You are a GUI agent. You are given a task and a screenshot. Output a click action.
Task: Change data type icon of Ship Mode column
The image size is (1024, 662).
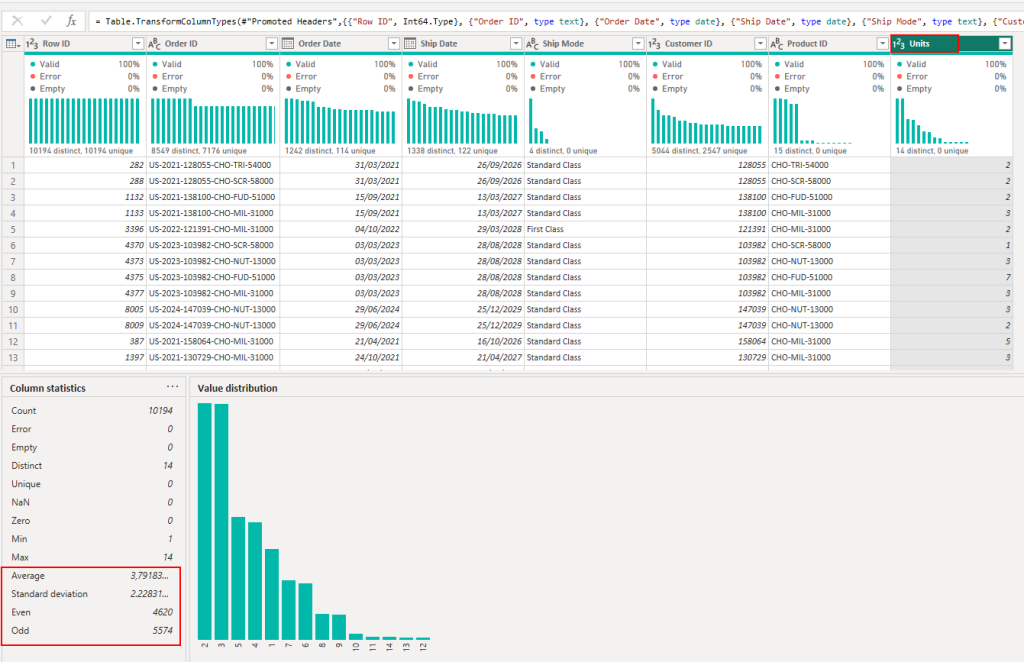pos(532,44)
